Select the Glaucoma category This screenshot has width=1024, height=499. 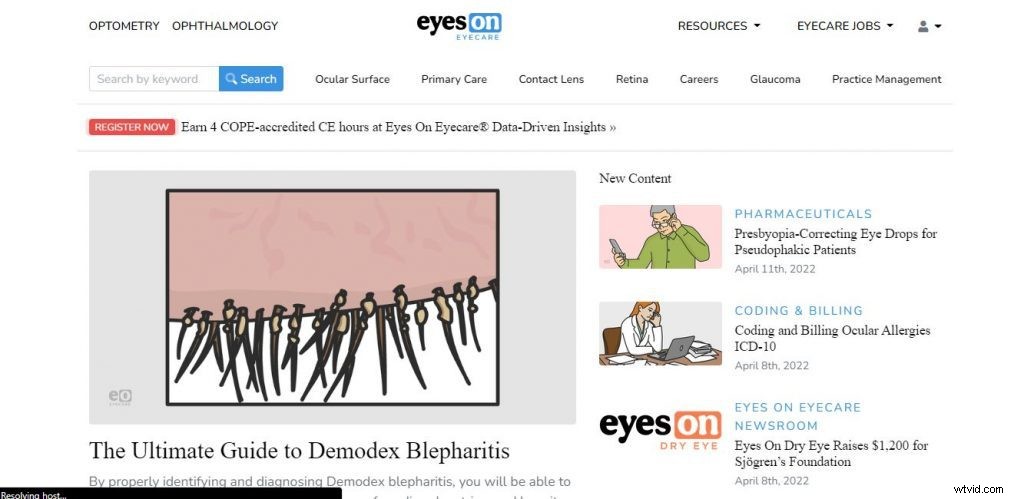[775, 79]
